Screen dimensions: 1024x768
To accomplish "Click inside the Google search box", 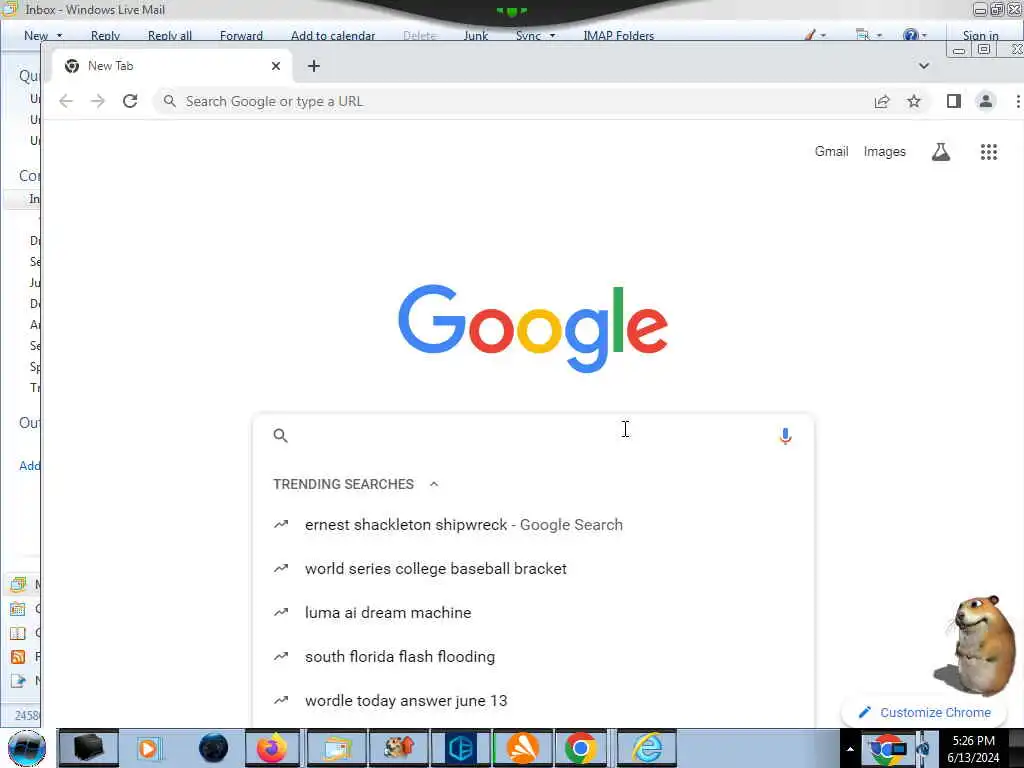I will 532,436.
